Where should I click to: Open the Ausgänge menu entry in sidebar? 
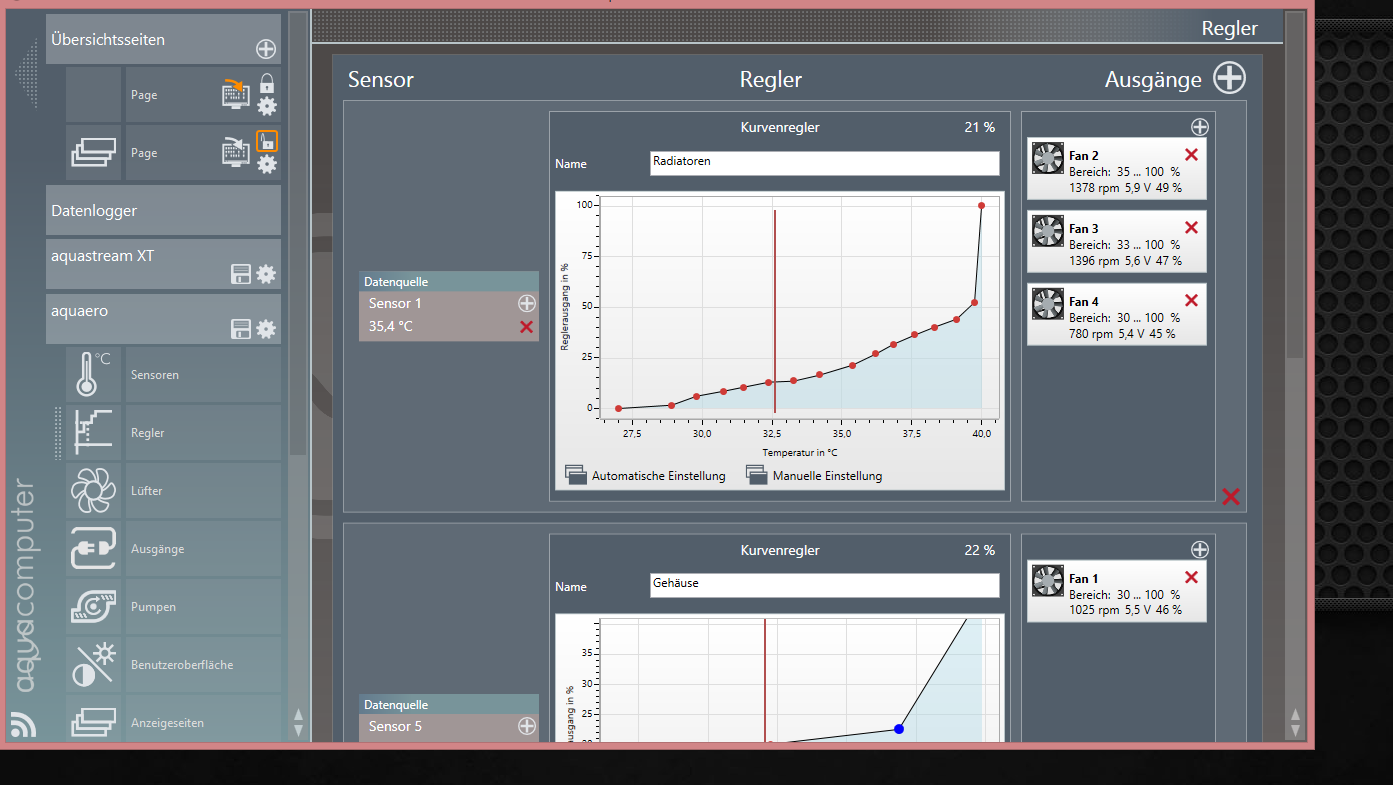203,549
